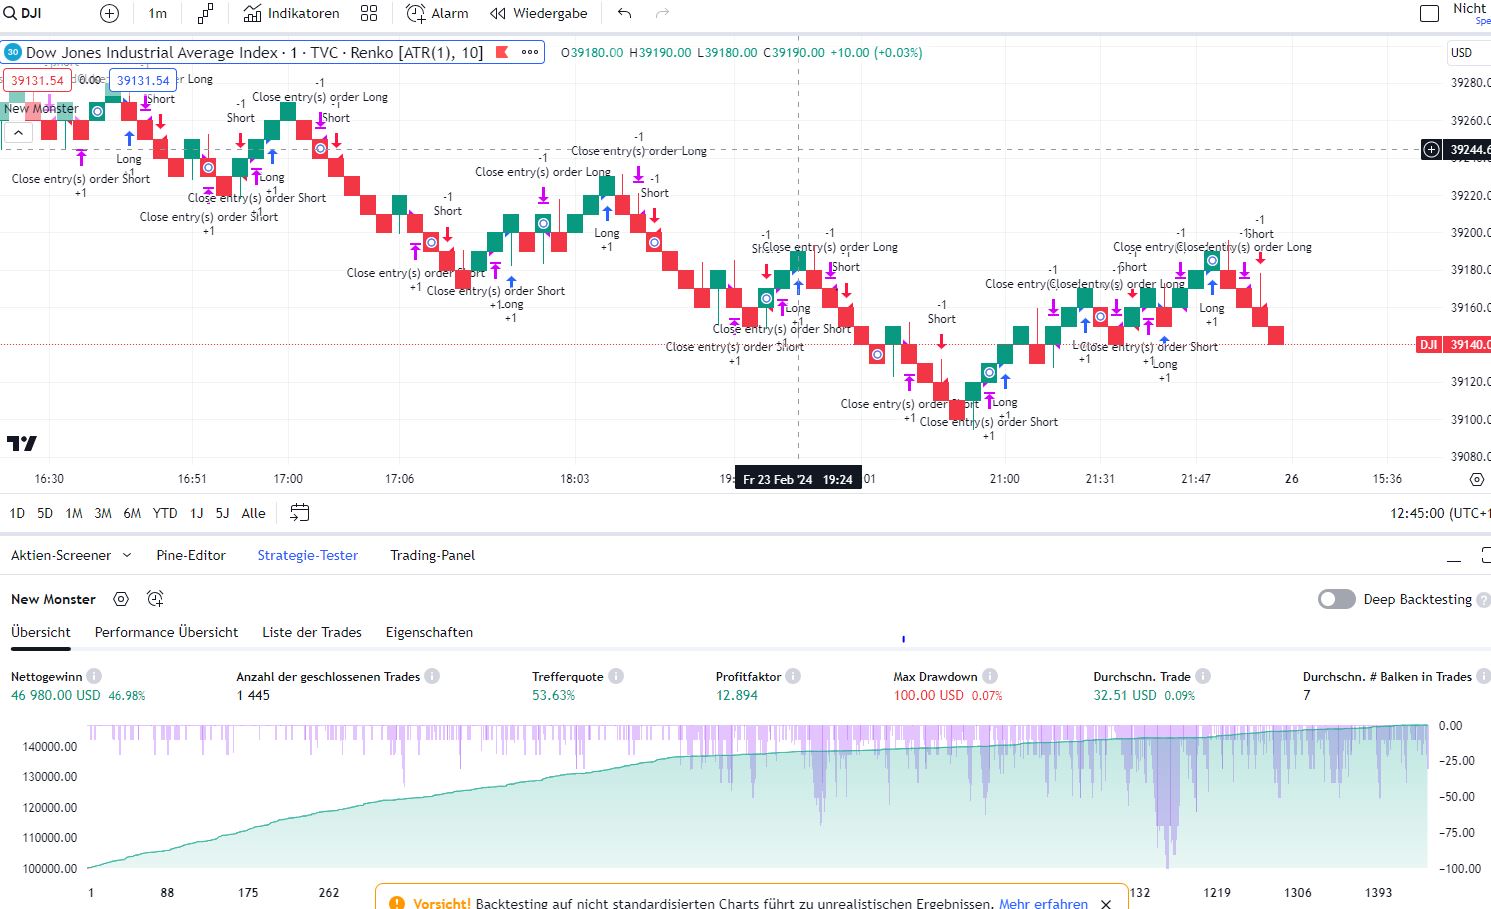Select the 6M time range
Image resolution: width=1491 pixels, height=909 pixels.
coord(132,513)
